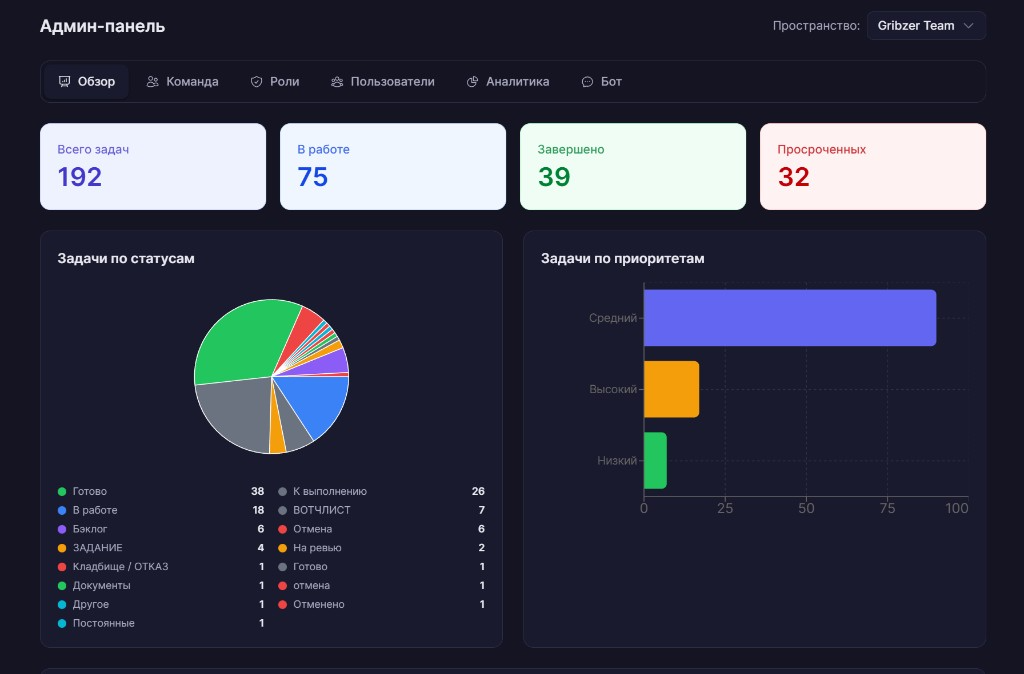
Task: Click the shield icon for Роли
Action: tap(256, 82)
